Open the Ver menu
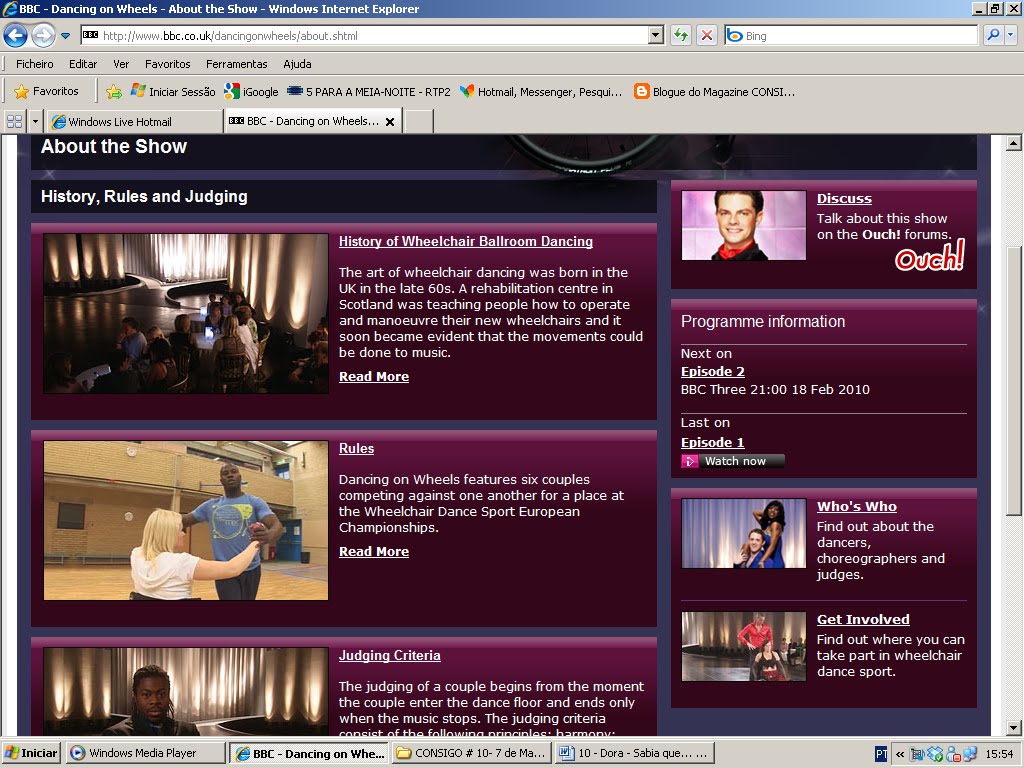Screen dimensions: 1024x768 point(121,64)
